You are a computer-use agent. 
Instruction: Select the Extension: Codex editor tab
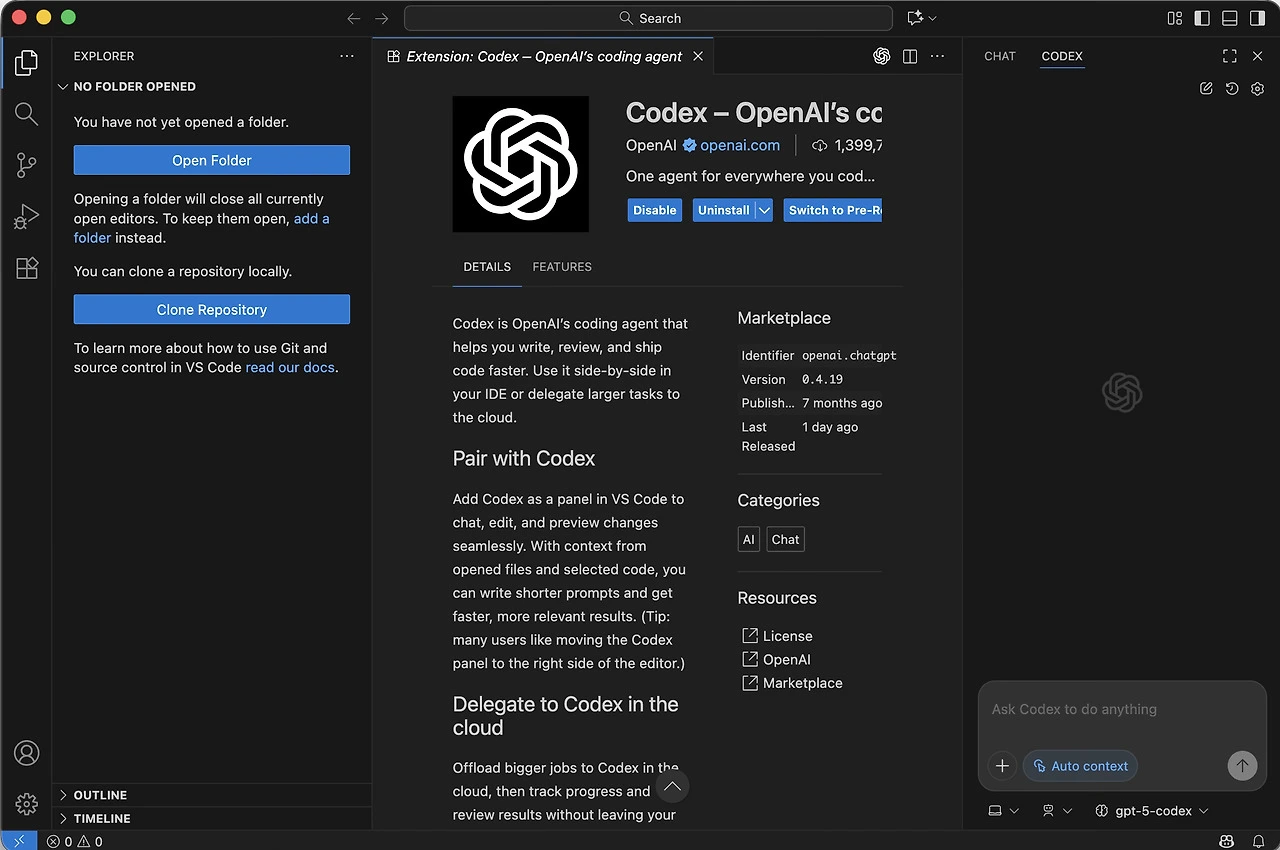[x=544, y=56]
